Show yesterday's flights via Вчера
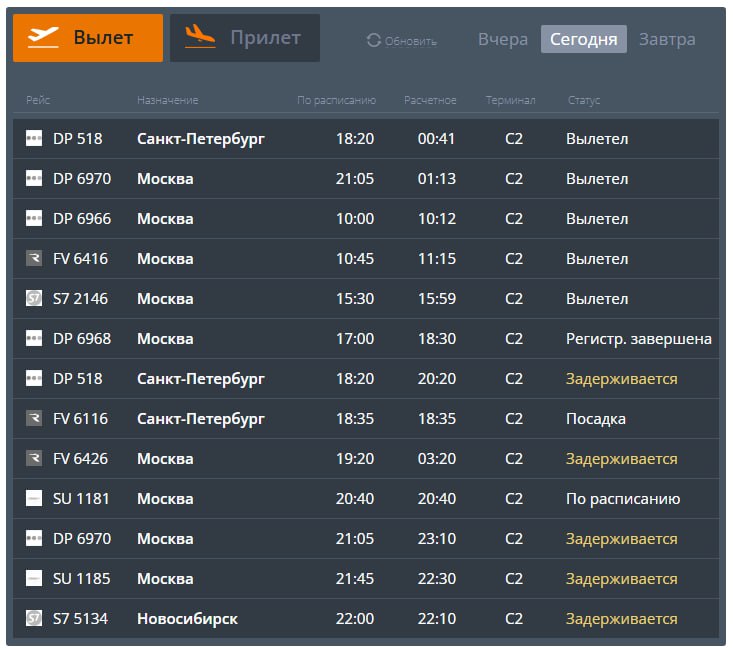 (x=502, y=40)
